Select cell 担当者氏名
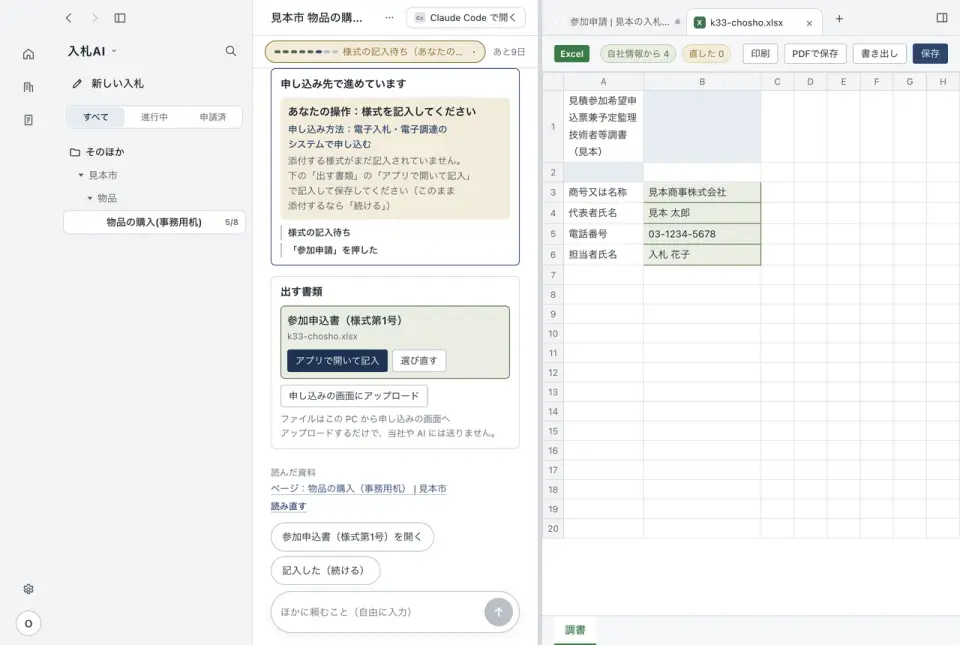This screenshot has height=645, width=960. (x=603, y=255)
